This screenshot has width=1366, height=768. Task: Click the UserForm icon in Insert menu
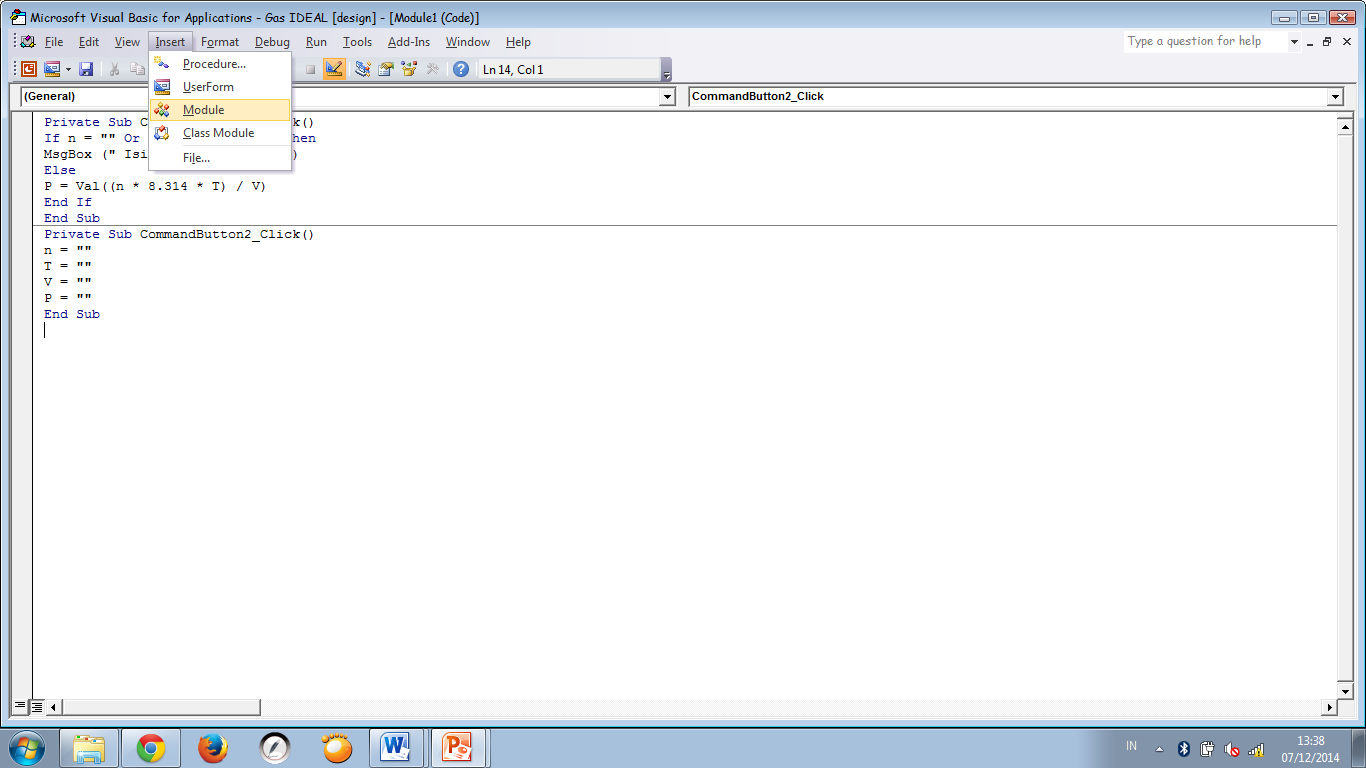pyautogui.click(x=162, y=87)
